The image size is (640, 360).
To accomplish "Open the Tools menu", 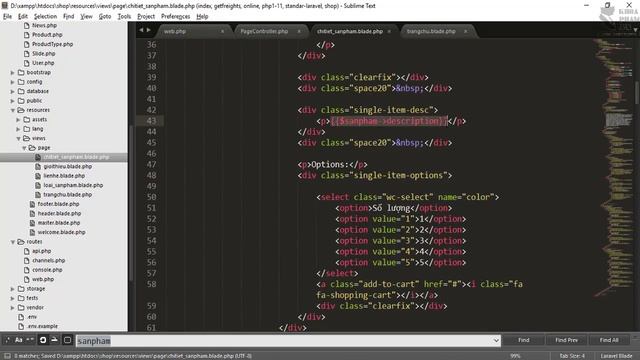I will (x=124, y=16).
